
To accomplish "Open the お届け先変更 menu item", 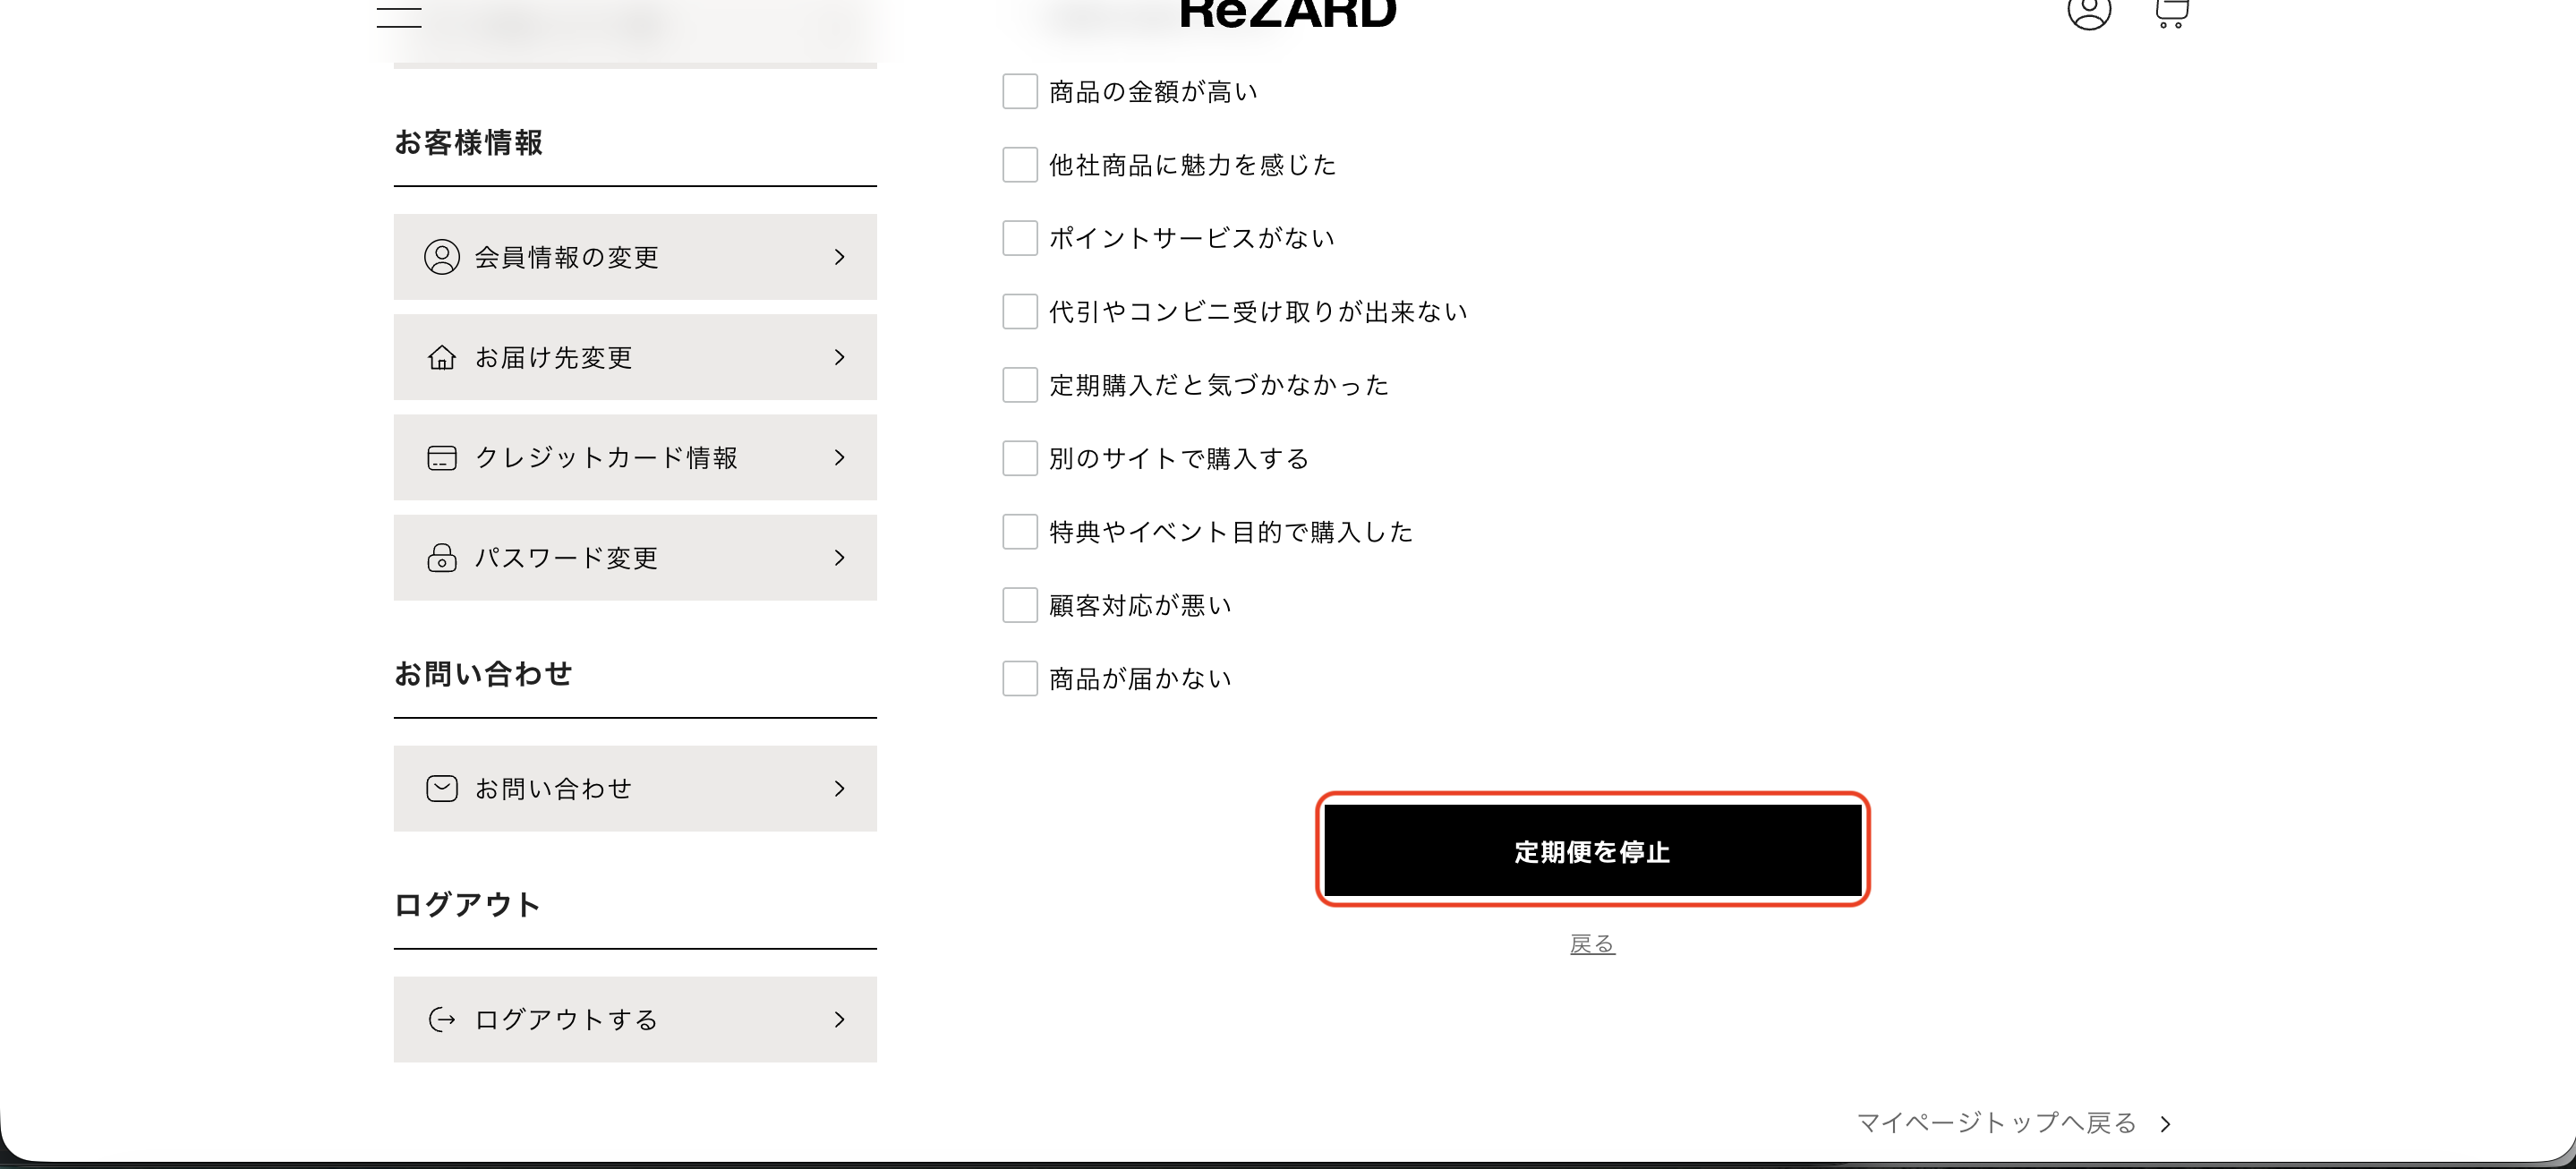I will coord(634,358).
